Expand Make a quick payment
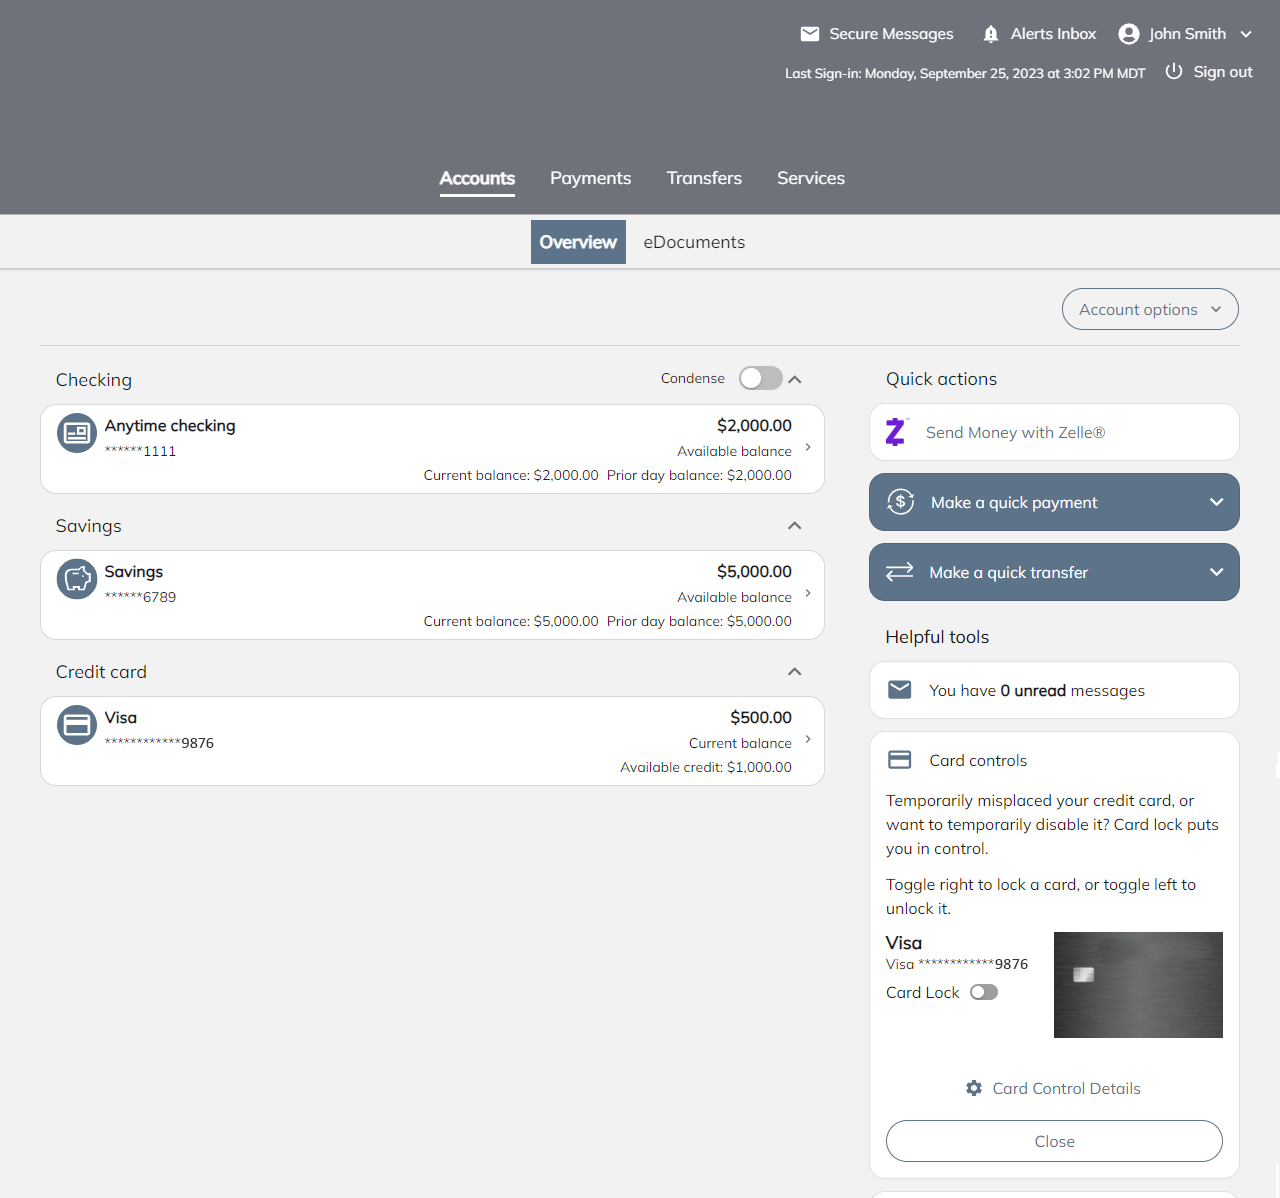Screen dimensions: 1280x1198 point(1054,502)
